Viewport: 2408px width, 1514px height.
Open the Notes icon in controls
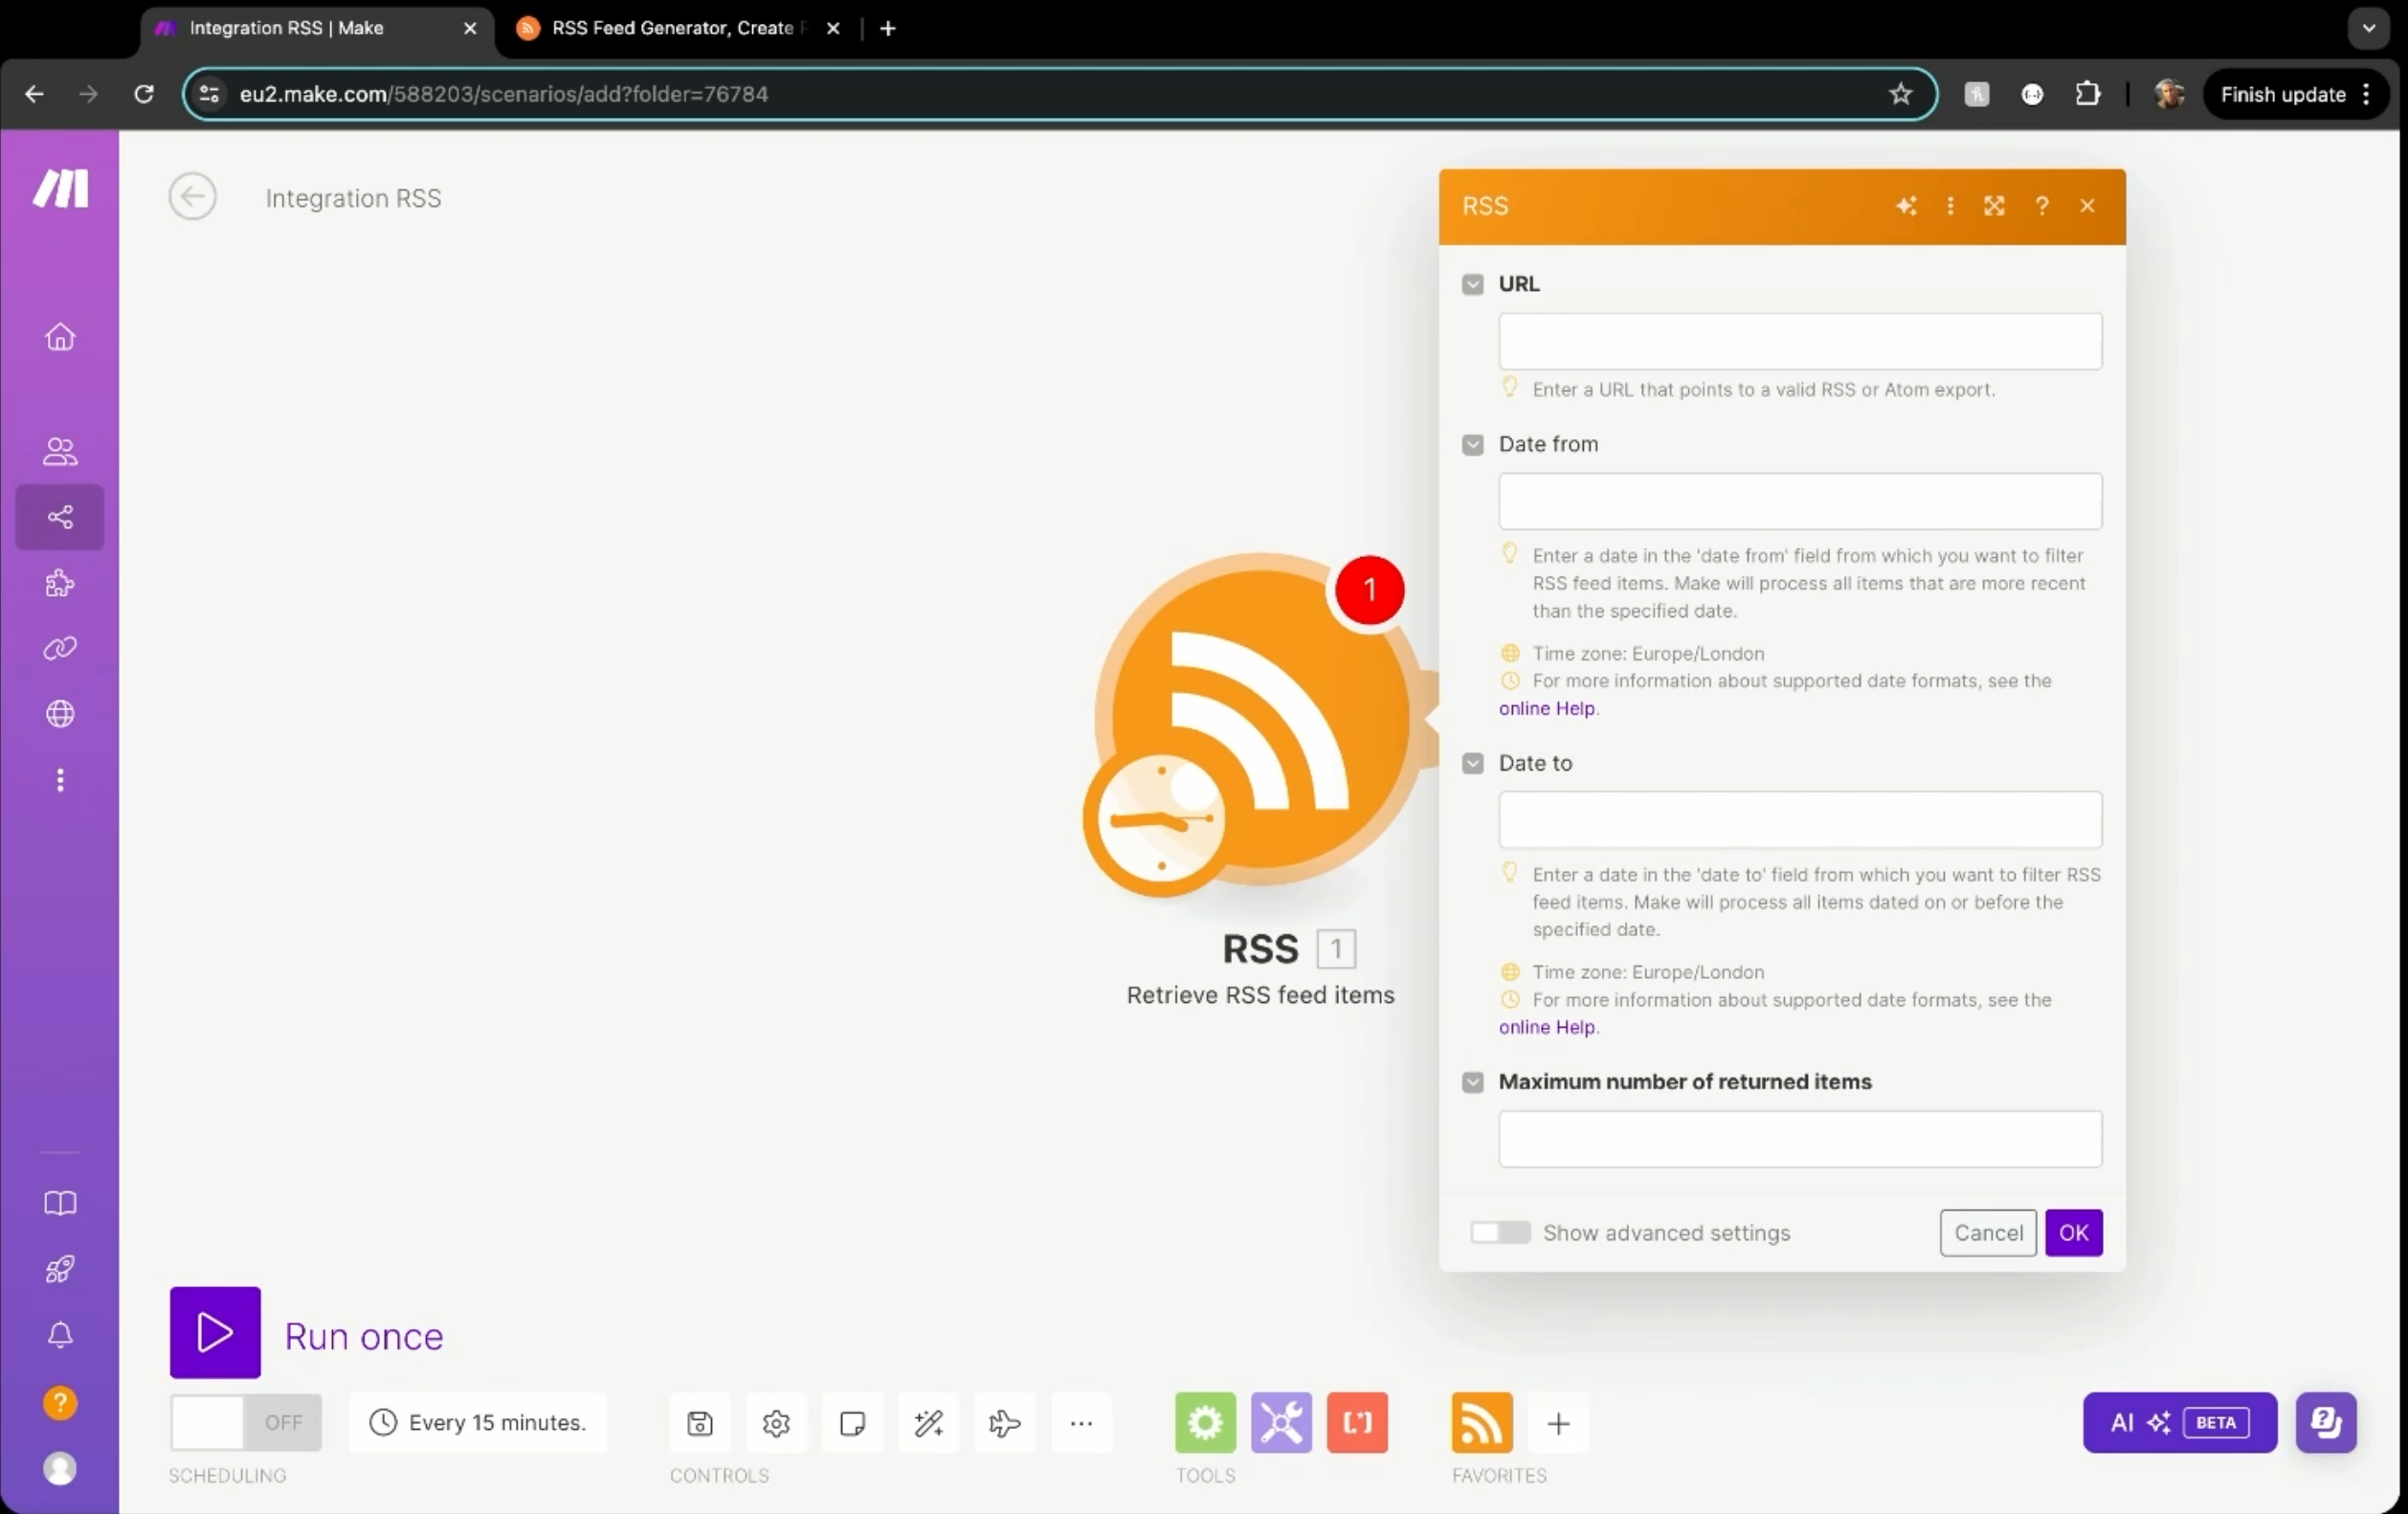coord(852,1422)
